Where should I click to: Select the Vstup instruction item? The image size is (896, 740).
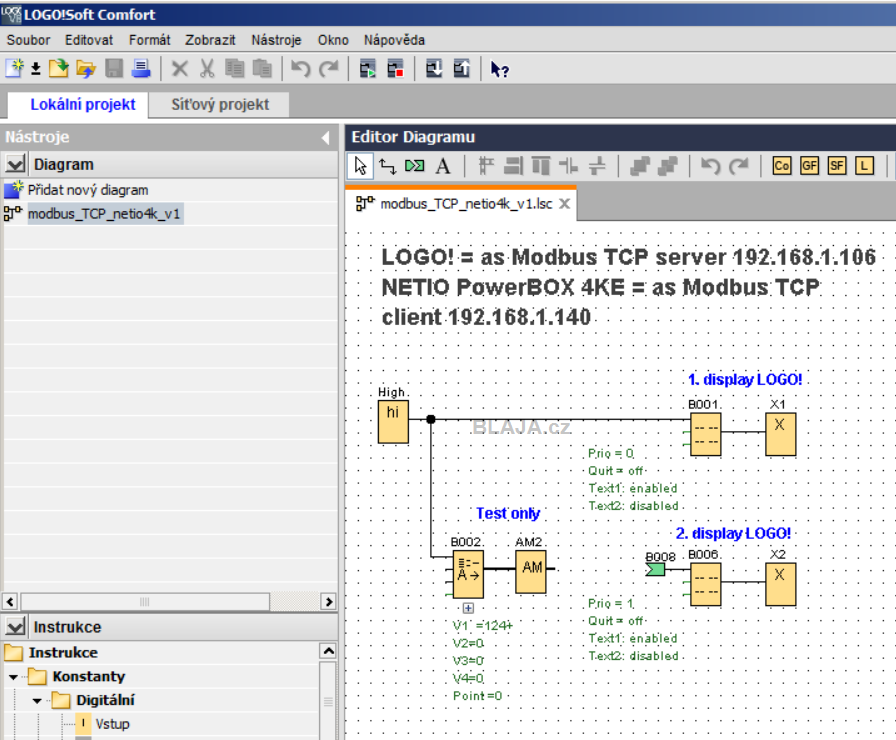(x=112, y=724)
